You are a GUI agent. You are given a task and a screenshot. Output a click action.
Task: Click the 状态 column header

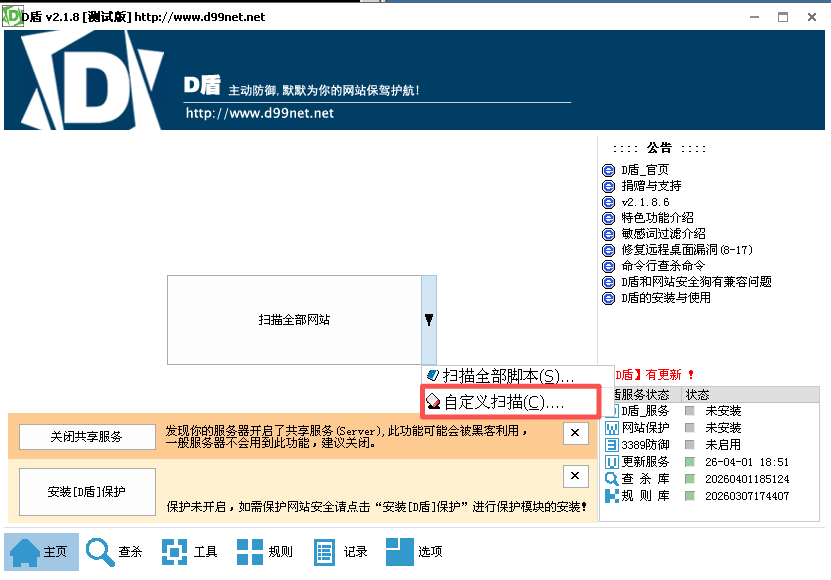750,394
